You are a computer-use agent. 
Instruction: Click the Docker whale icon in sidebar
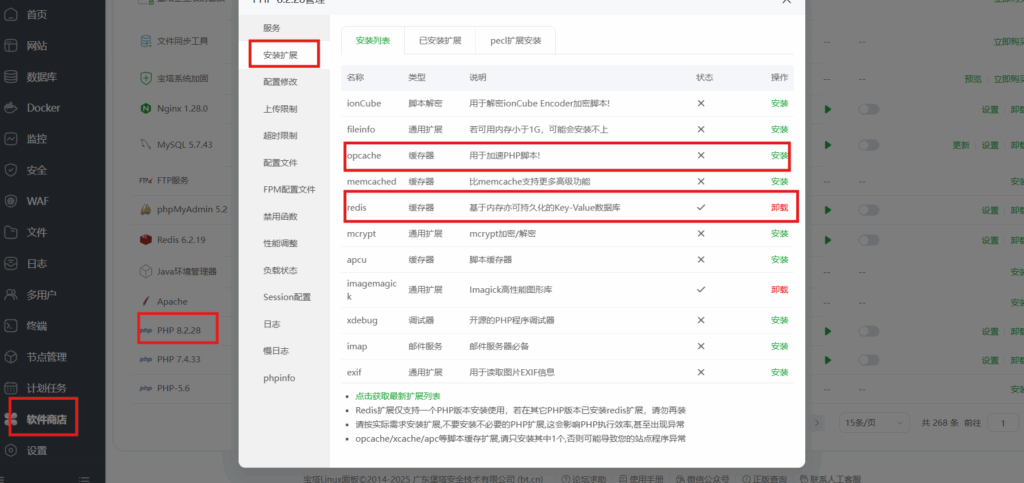[x=10, y=108]
